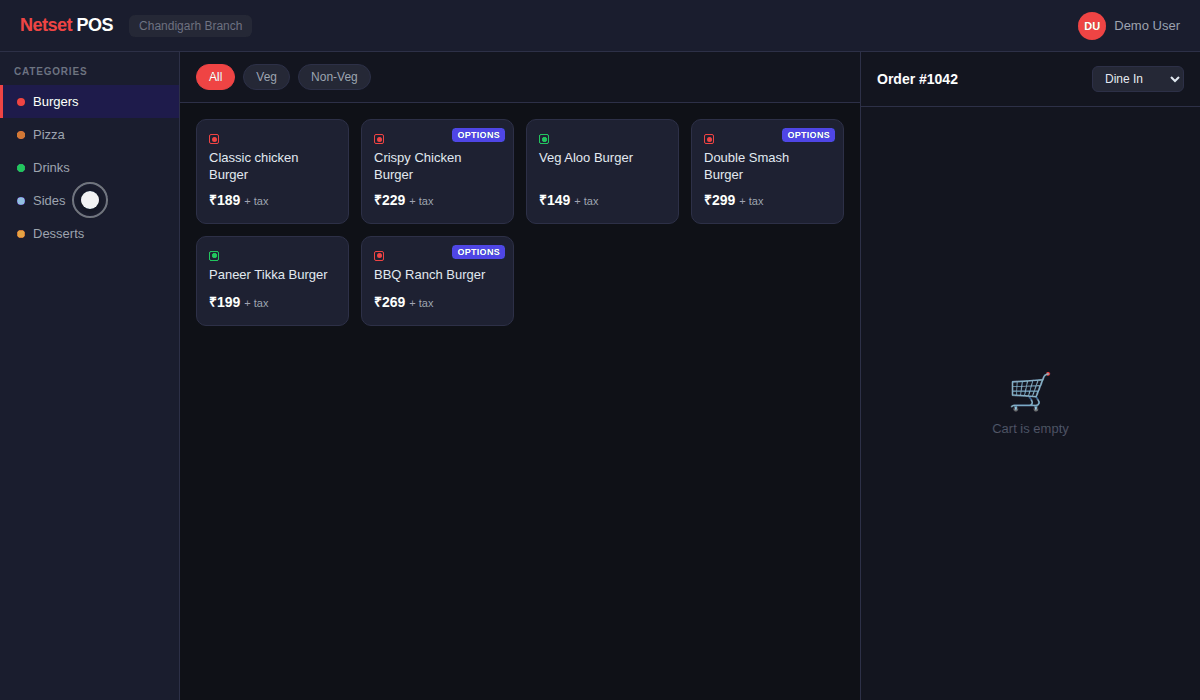The width and height of the screenshot is (1200, 700).
Task: Open the Demo User account menu
Action: [x=1146, y=26]
